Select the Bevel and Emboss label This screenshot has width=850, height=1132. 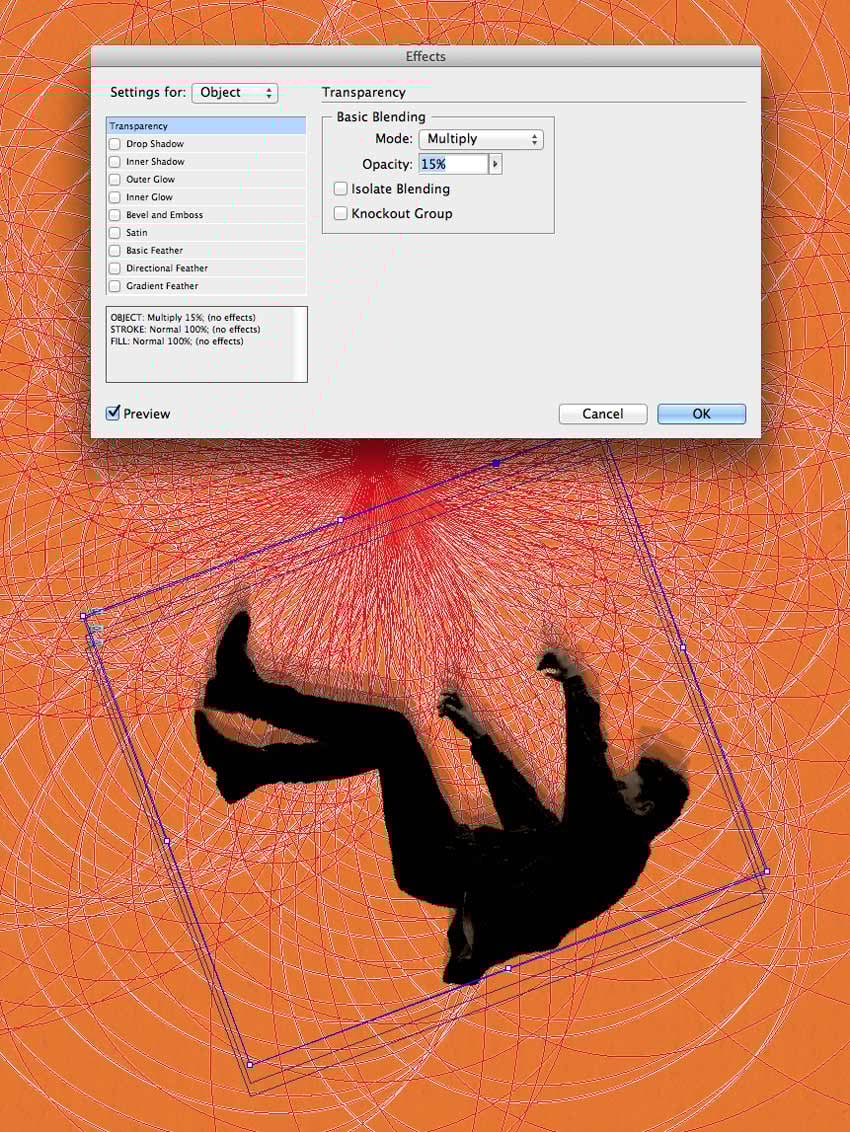tap(165, 215)
